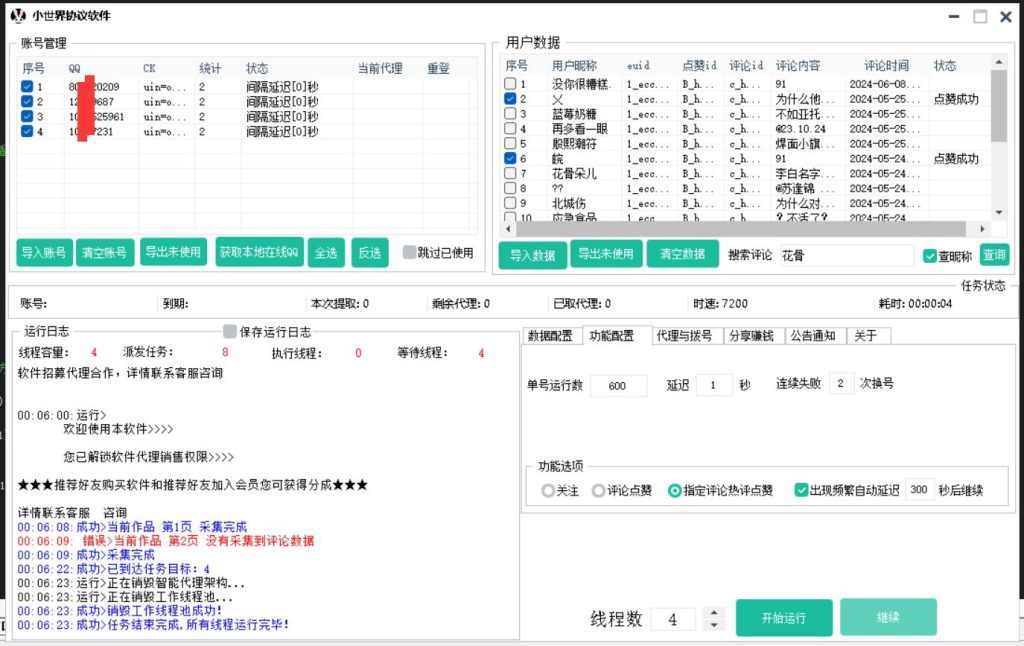Click 清空数据 to clear user data
This screenshot has height=646, width=1024.
pyautogui.click(x=682, y=254)
